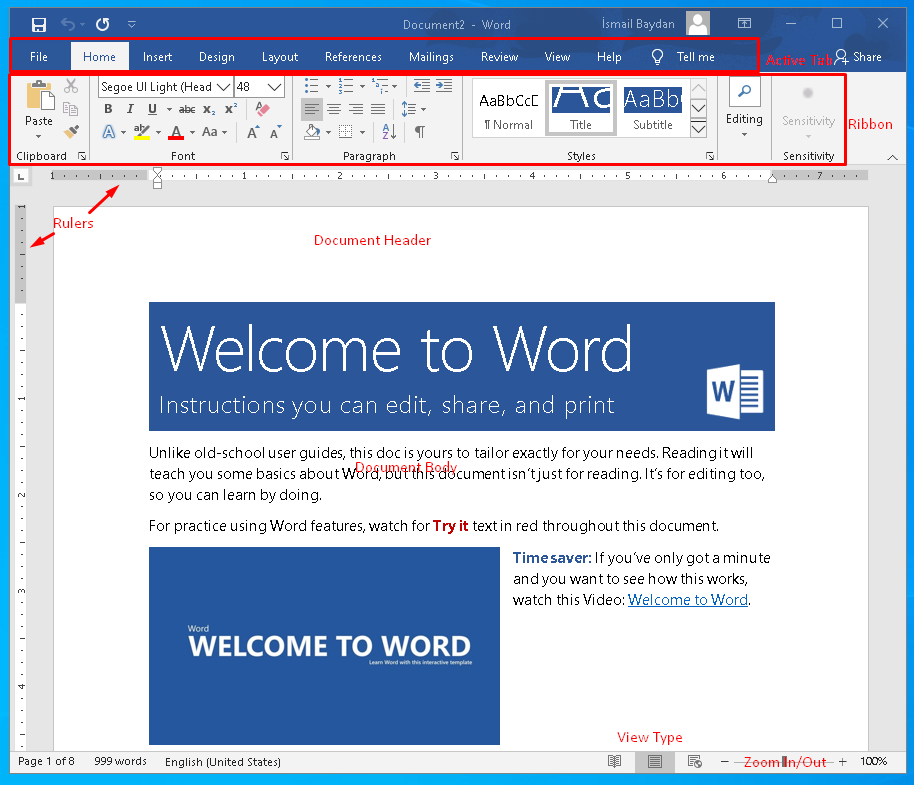Switch to the Mailings tab
Screen dimensions: 914x785
point(431,57)
